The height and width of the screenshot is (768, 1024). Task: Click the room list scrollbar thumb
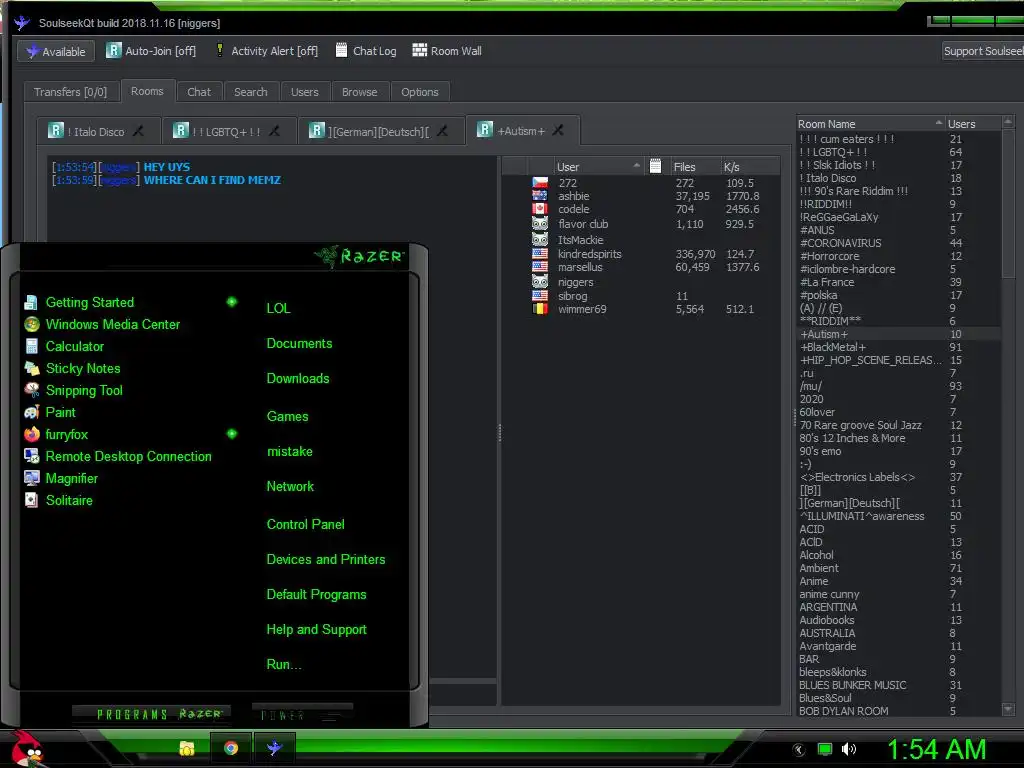[x=1008, y=204]
